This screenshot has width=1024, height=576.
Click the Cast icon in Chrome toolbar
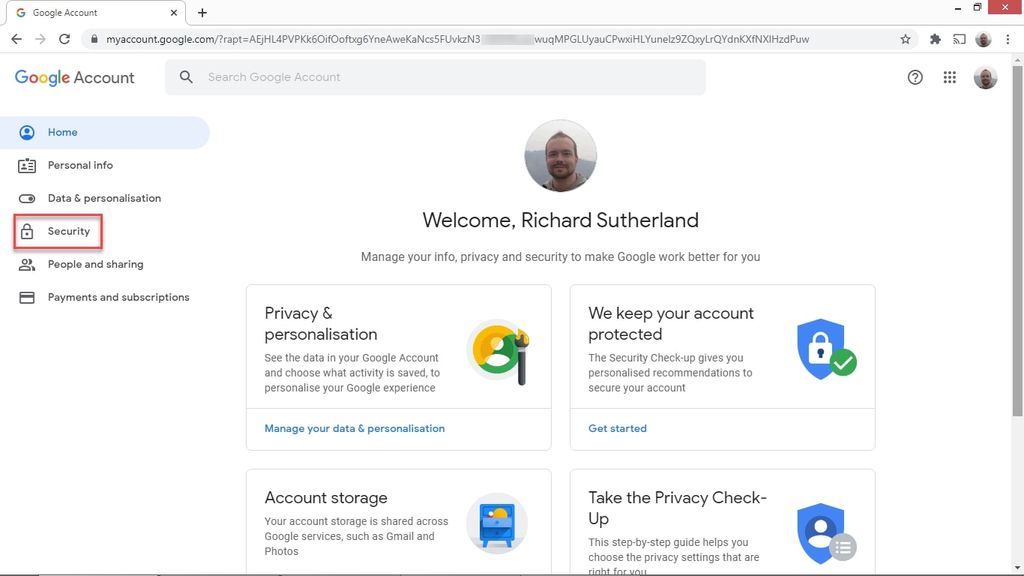960,38
